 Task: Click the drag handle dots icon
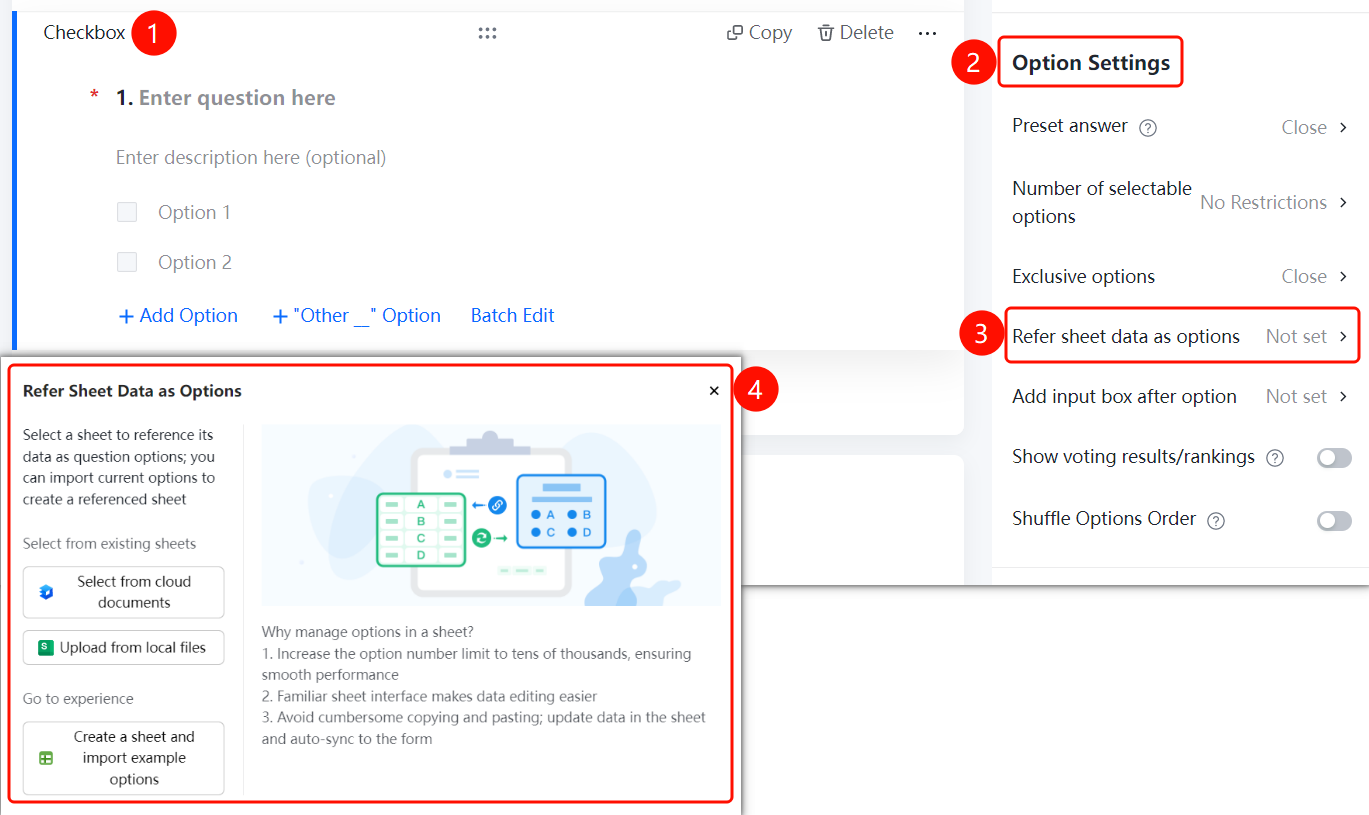click(487, 33)
